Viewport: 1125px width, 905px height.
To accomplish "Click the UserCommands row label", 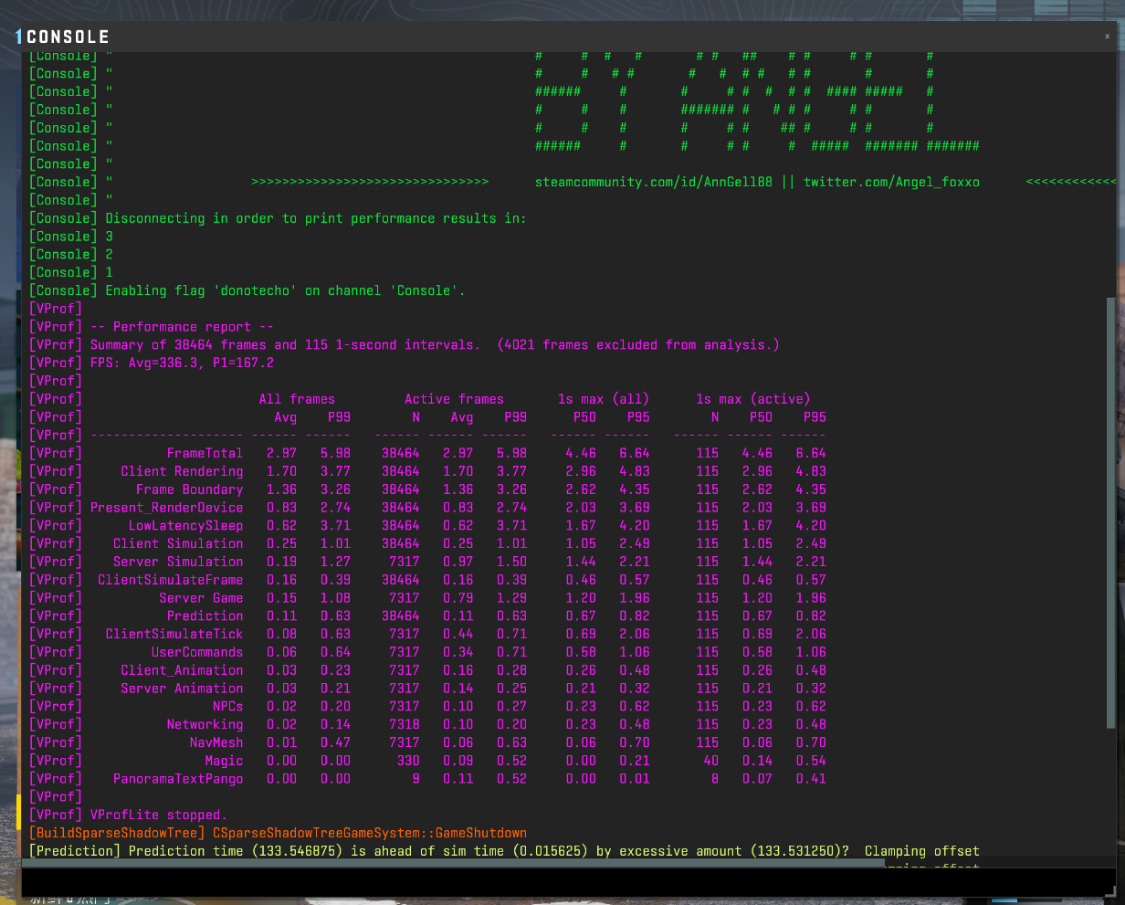I will (x=197, y=652).
